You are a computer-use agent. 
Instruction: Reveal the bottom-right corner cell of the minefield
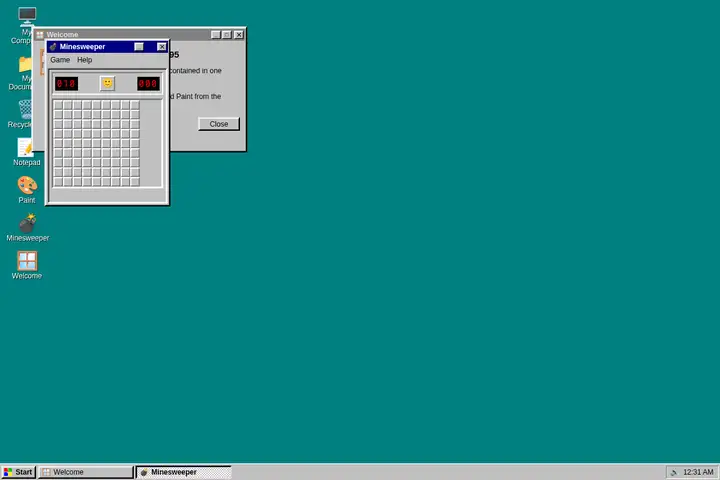[135, 181]
